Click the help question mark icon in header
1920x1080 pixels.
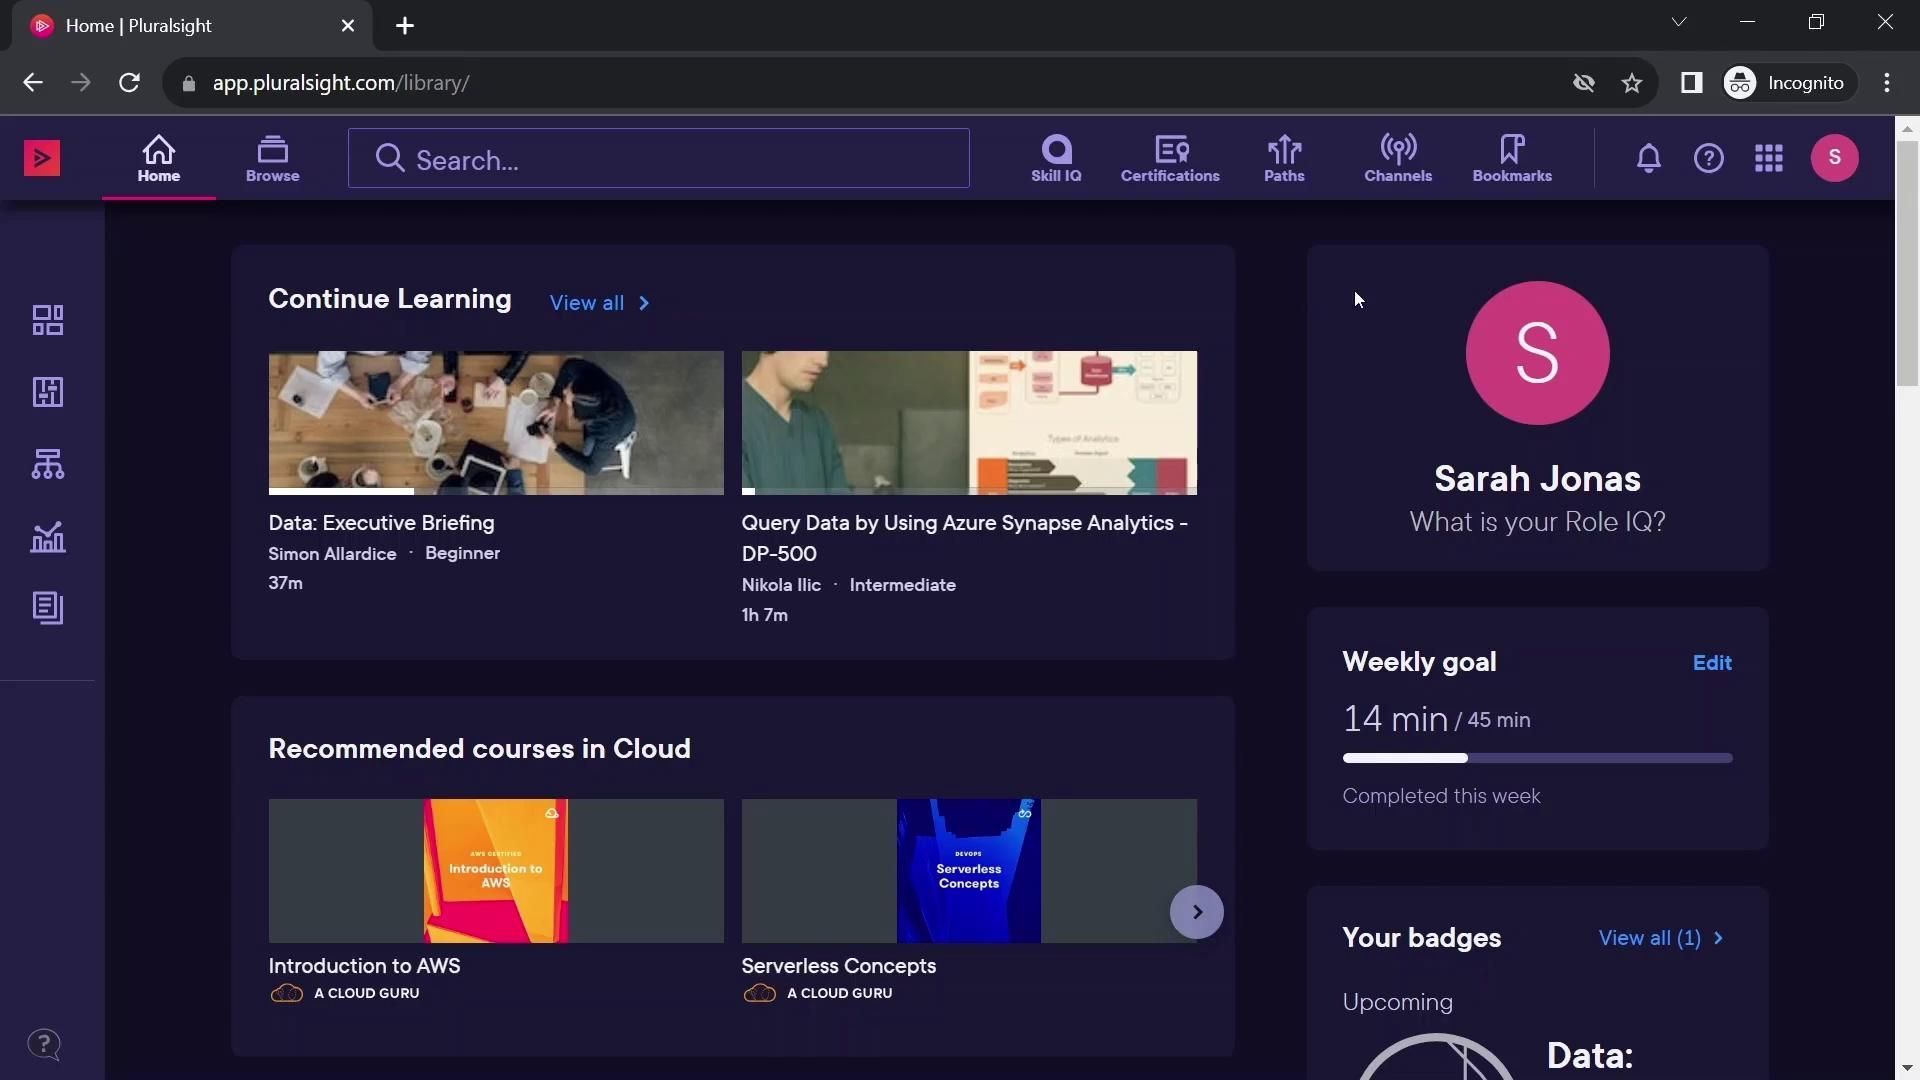[1709, 158]
